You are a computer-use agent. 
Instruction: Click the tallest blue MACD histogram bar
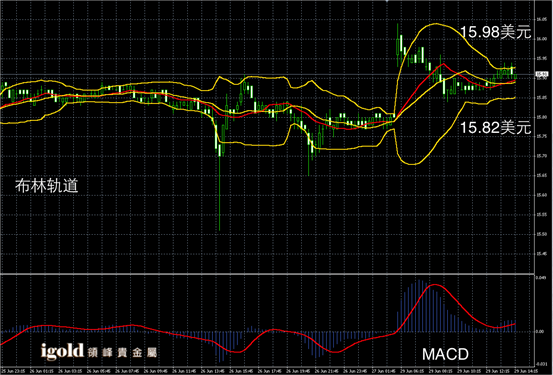click(x=420, y=306)
